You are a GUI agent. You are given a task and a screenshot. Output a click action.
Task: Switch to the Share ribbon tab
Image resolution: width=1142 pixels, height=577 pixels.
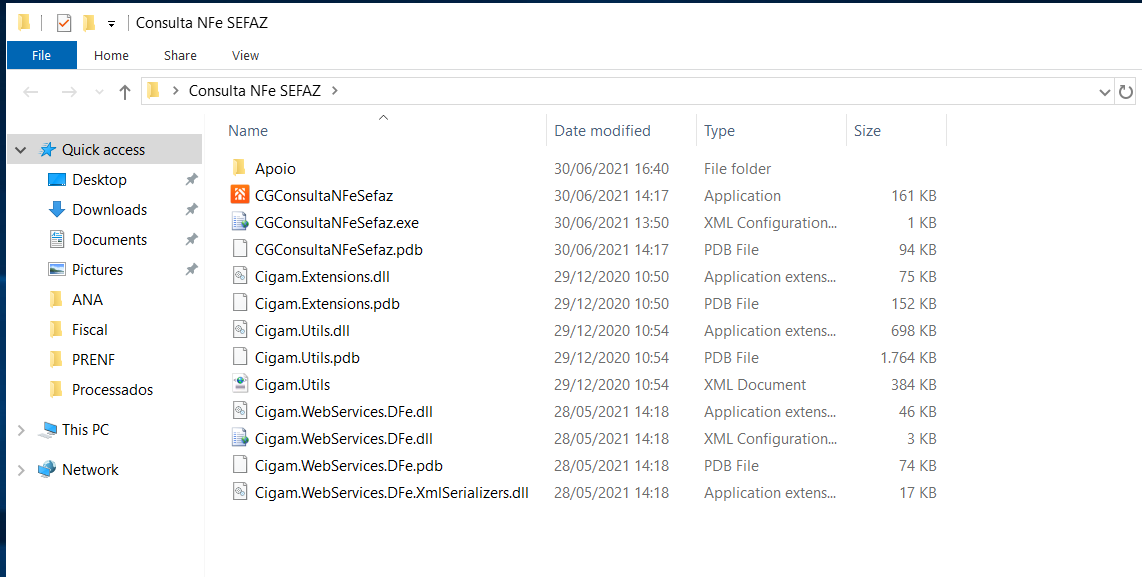point(180,56)
